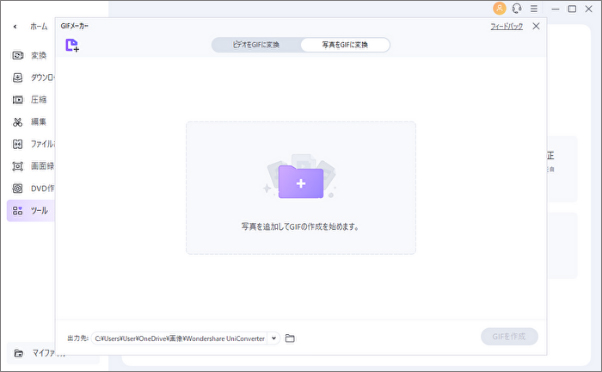The width and height of the screenshot is (602, 372).
Task: Click the ダウンロード downloader icon
Action: pos(18,78)
